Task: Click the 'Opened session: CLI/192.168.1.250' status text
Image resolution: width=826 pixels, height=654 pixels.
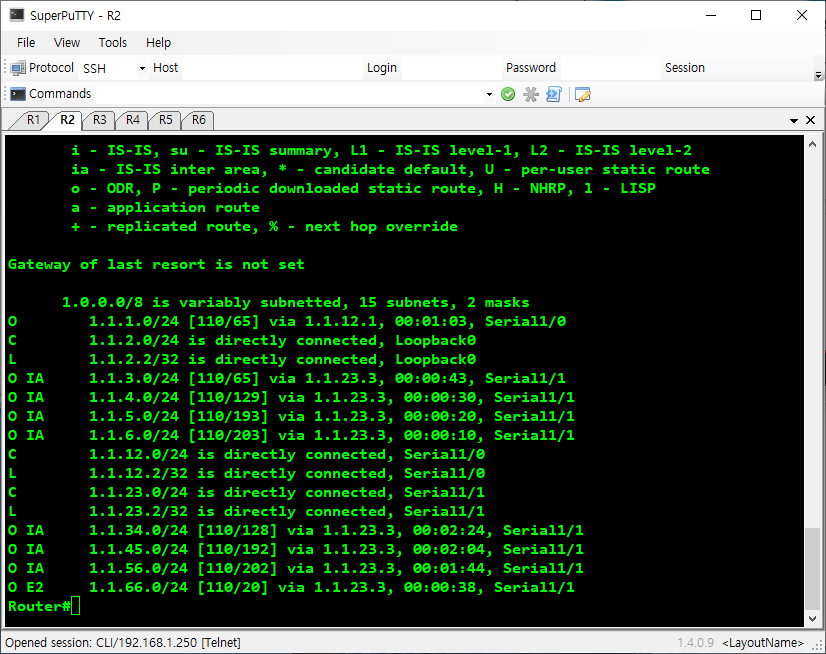Action: coord(123,642)
